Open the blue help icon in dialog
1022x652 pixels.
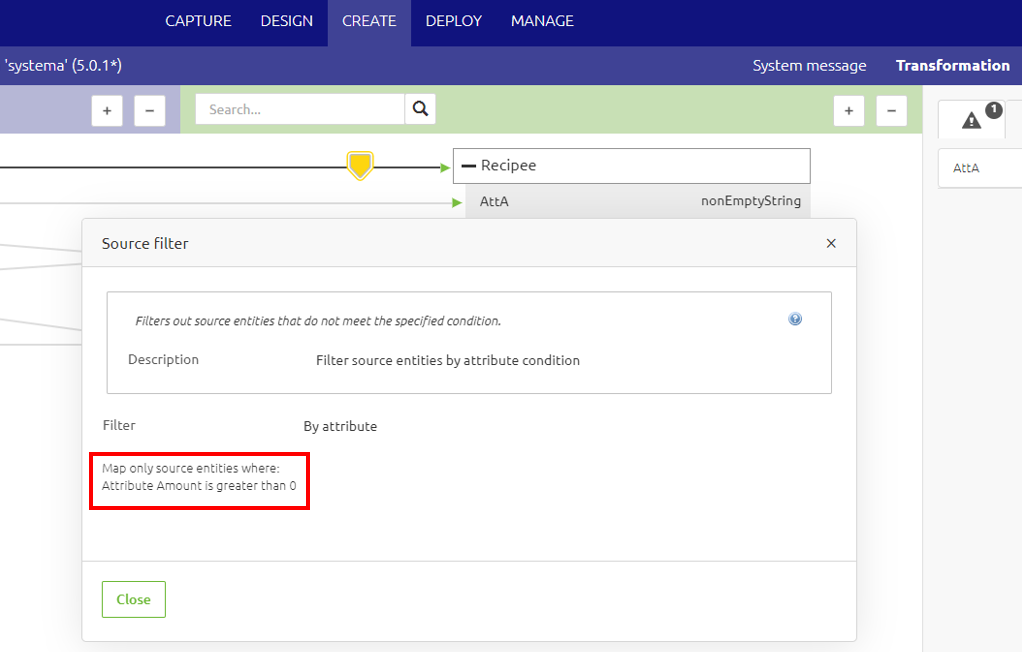click(x=795, y=319)
